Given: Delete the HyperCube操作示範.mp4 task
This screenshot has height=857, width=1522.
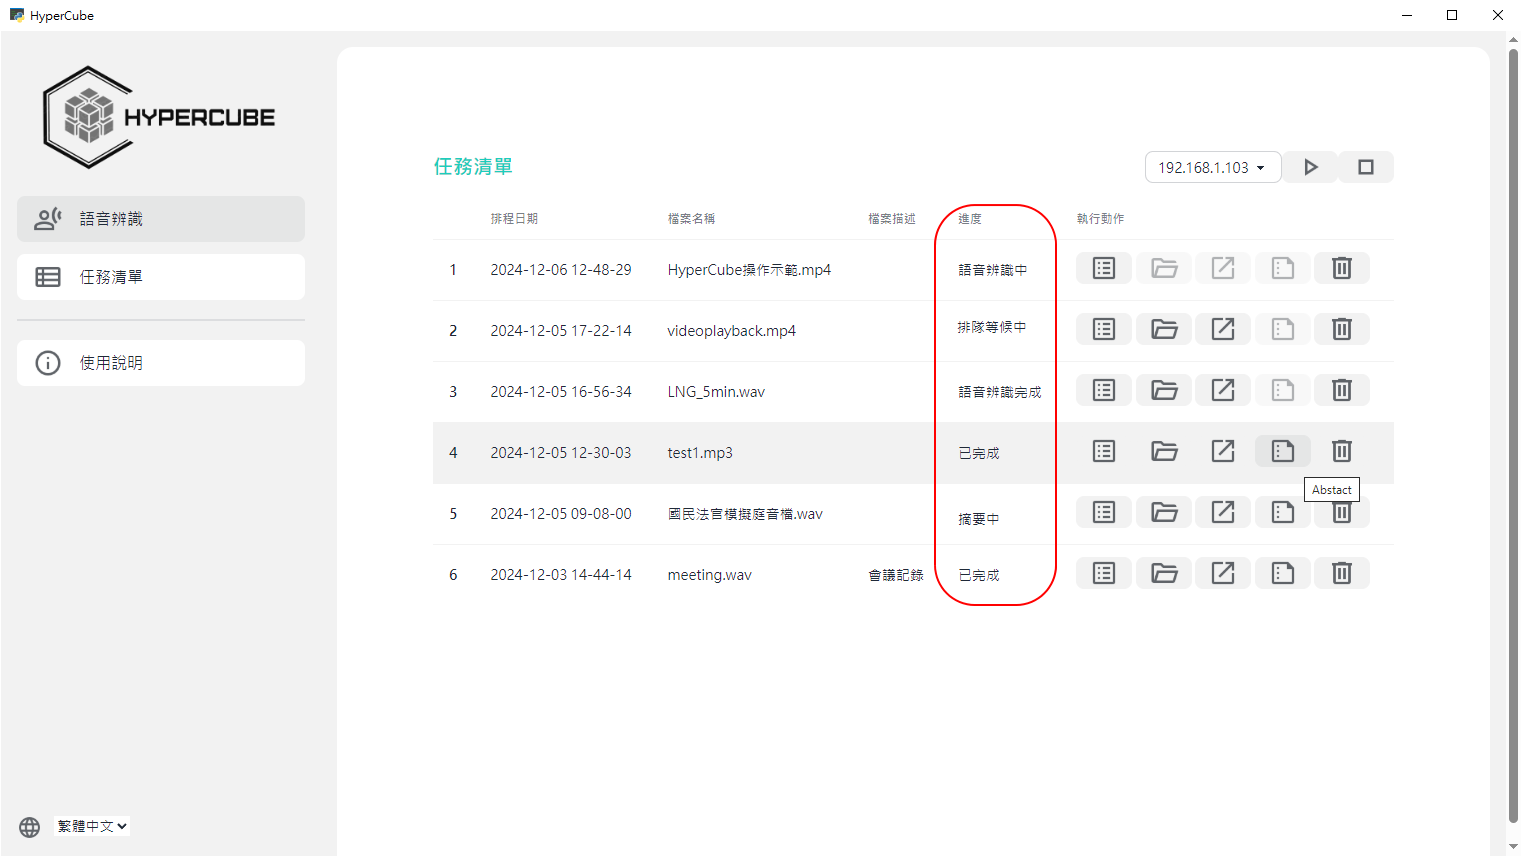Looking at the screenshot, I should tap(1342, 268).
